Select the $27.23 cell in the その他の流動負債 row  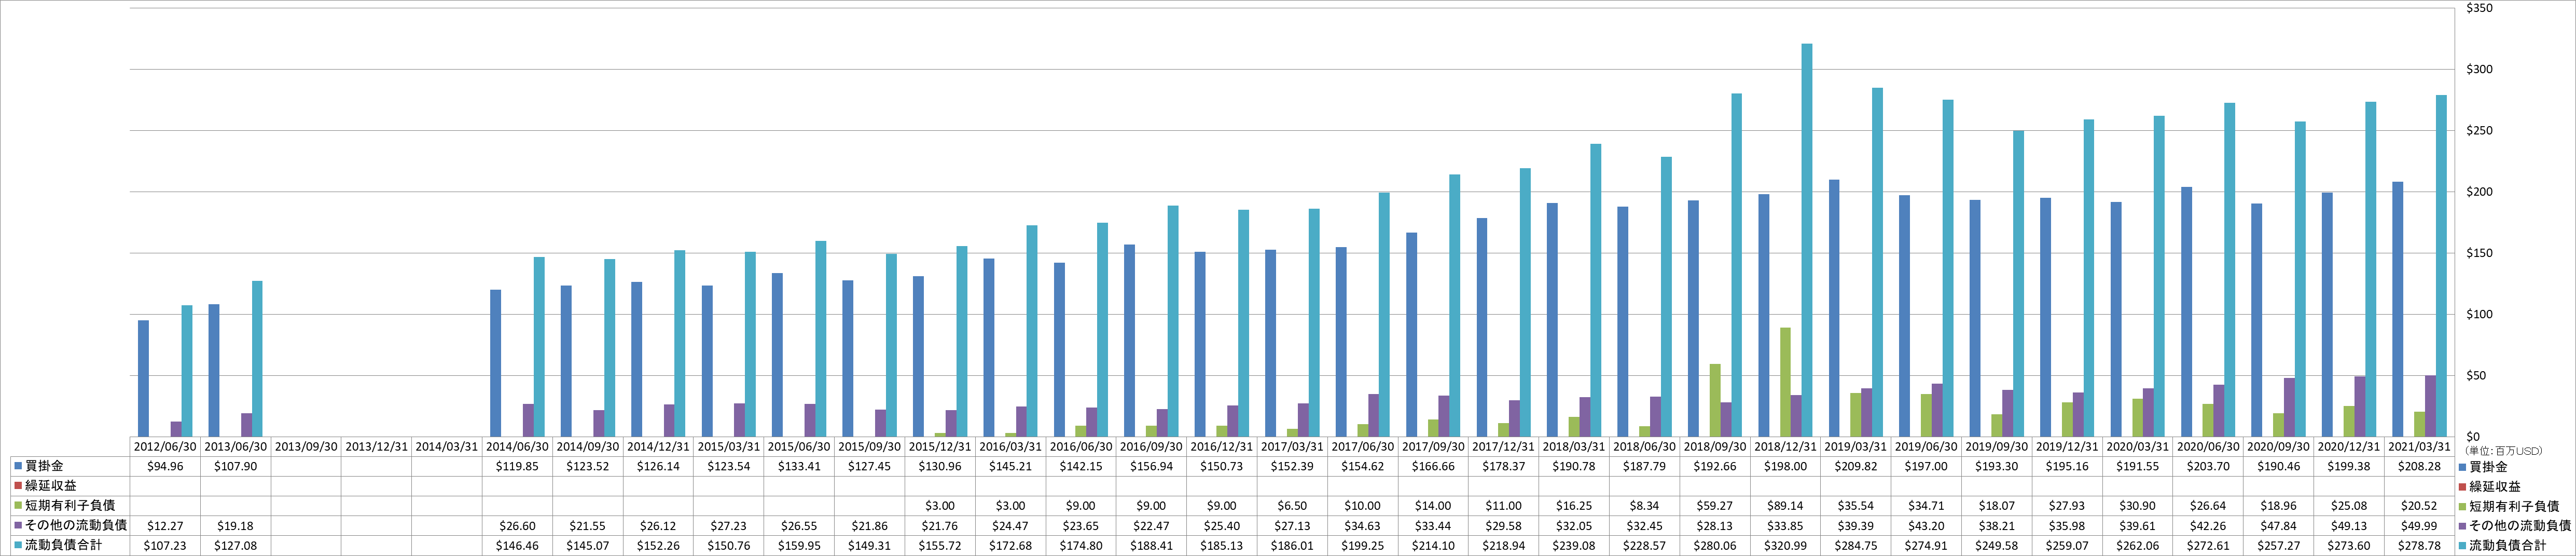pyautogui.click(x=729, y=526)
